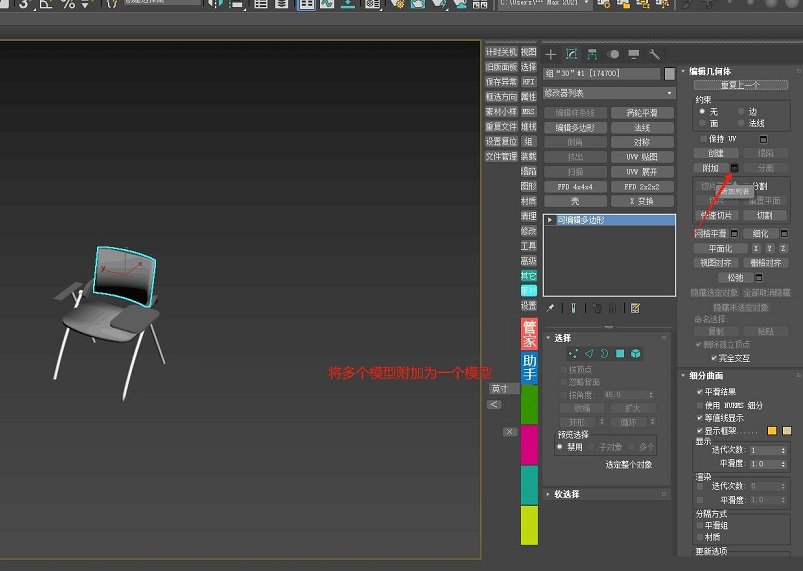Screen dimensions: 803x571
Task: Enable the 平滑组 separate-by checkbox
Action: click(x=700, y=525)
